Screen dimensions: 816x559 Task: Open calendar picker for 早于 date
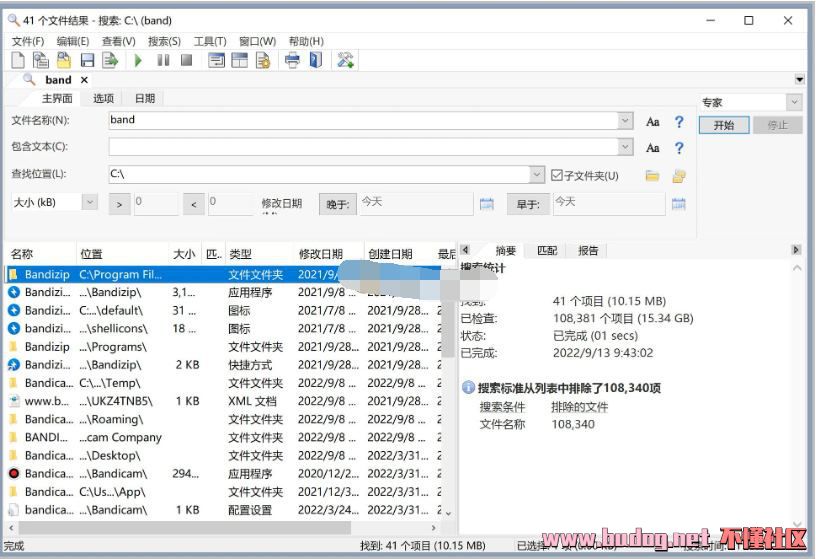[679, 204]
